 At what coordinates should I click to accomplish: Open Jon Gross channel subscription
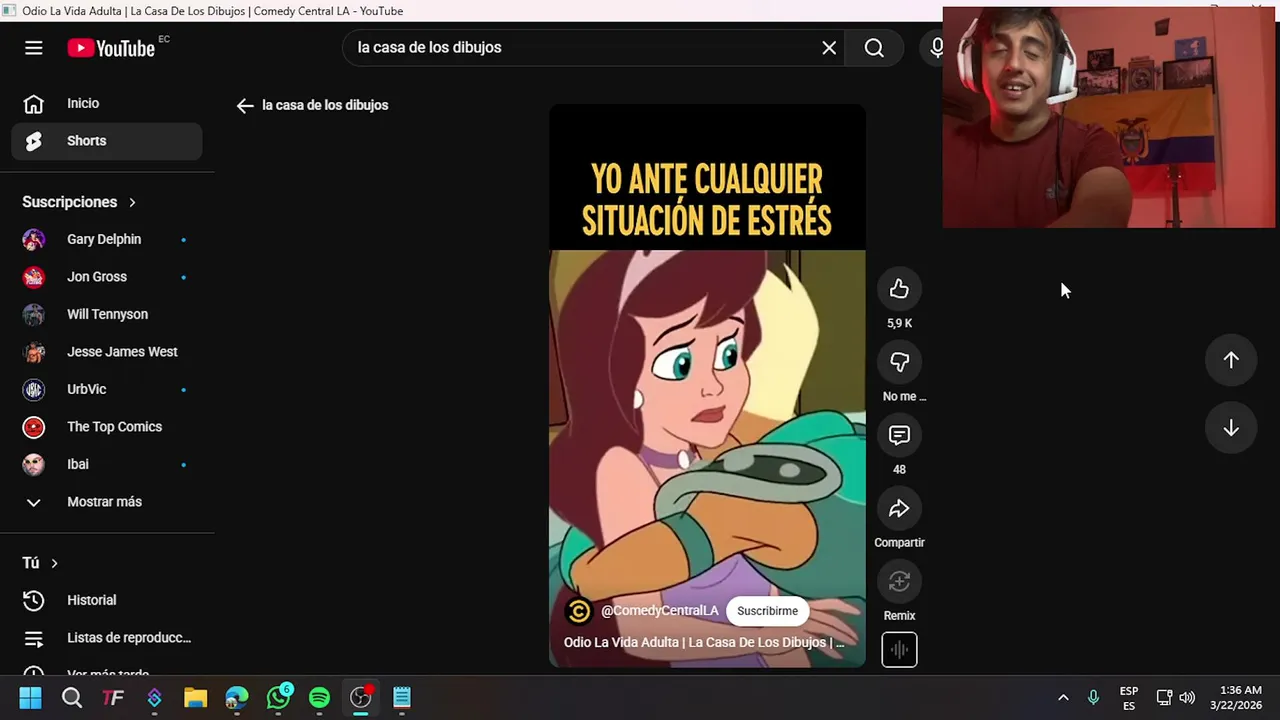click(x=107, y=277)
